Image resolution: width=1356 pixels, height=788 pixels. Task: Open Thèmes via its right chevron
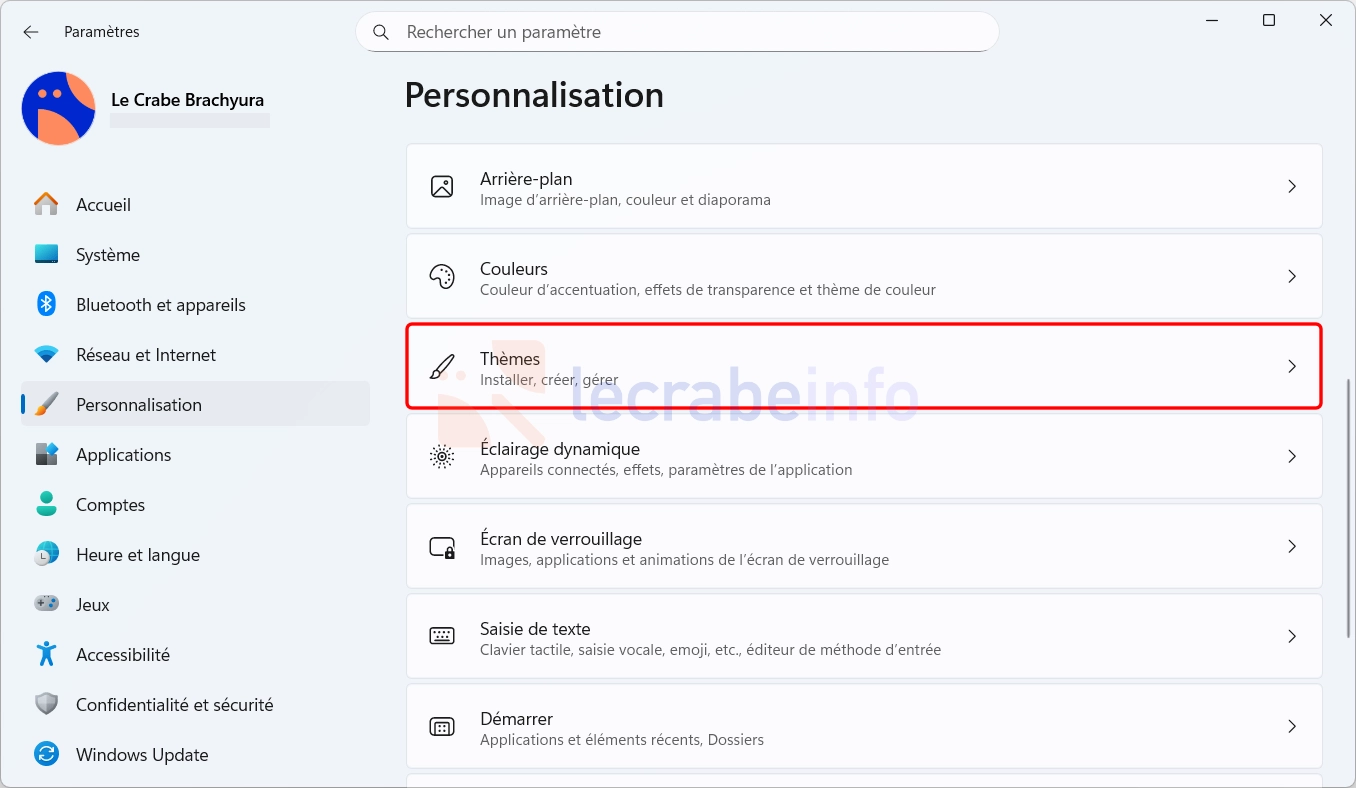pyautogui.click(x=1292, y=366)
